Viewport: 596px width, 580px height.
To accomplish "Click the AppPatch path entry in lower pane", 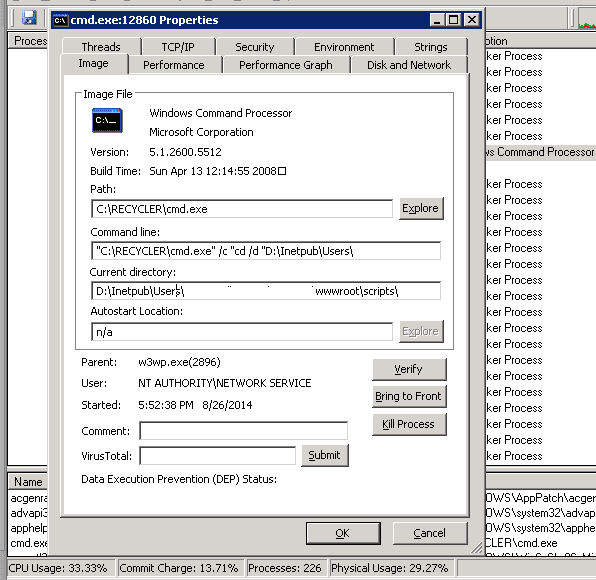I will 541,498.
